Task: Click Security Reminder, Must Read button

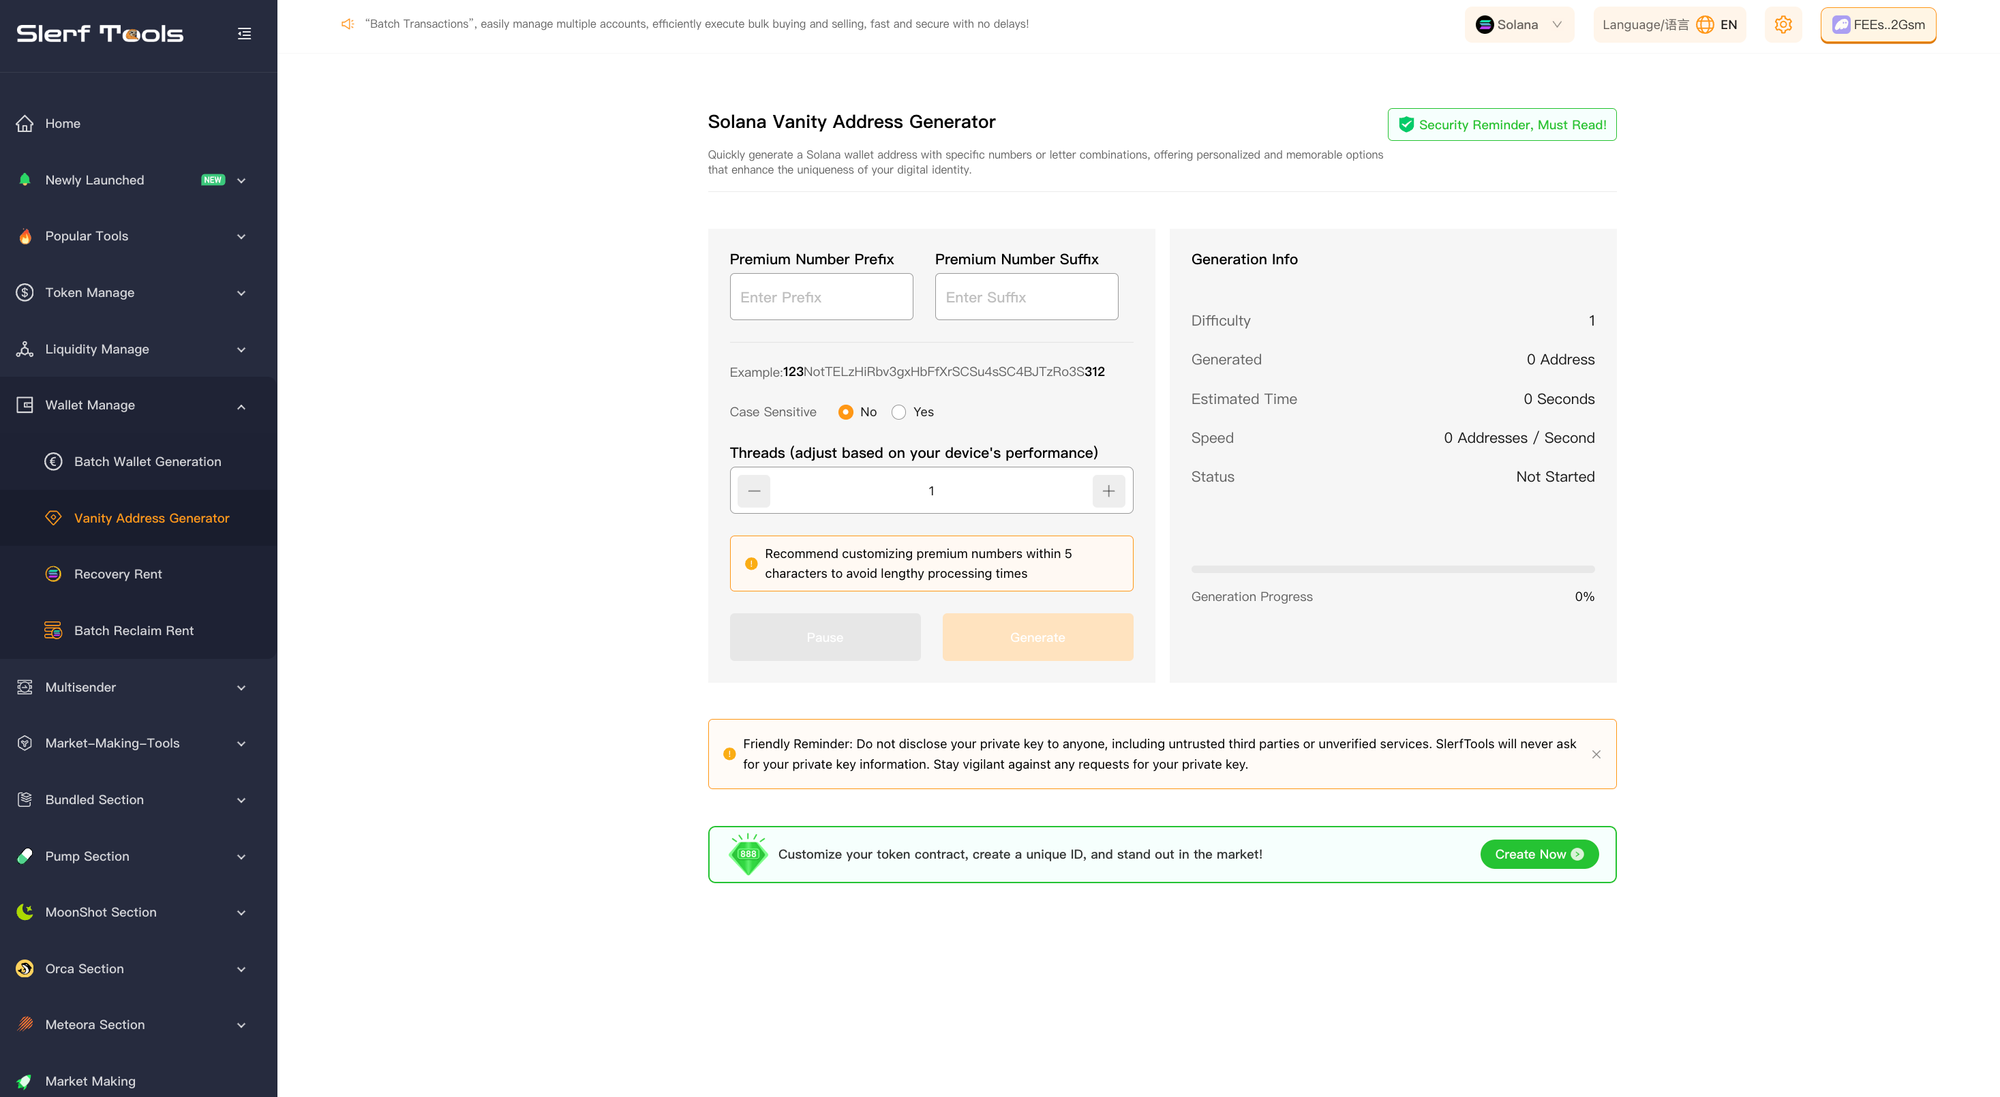Action: click(1501, 125)
